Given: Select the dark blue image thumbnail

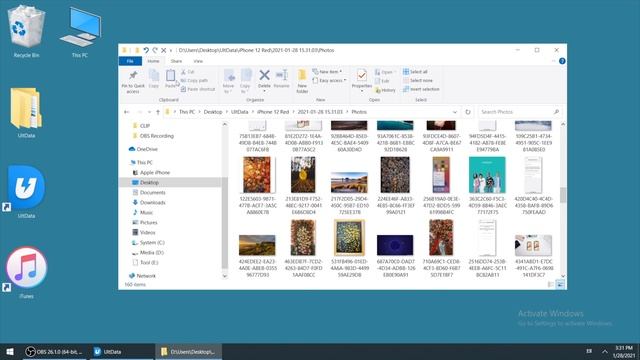Looking at the screenshot, I should (395, 245).
